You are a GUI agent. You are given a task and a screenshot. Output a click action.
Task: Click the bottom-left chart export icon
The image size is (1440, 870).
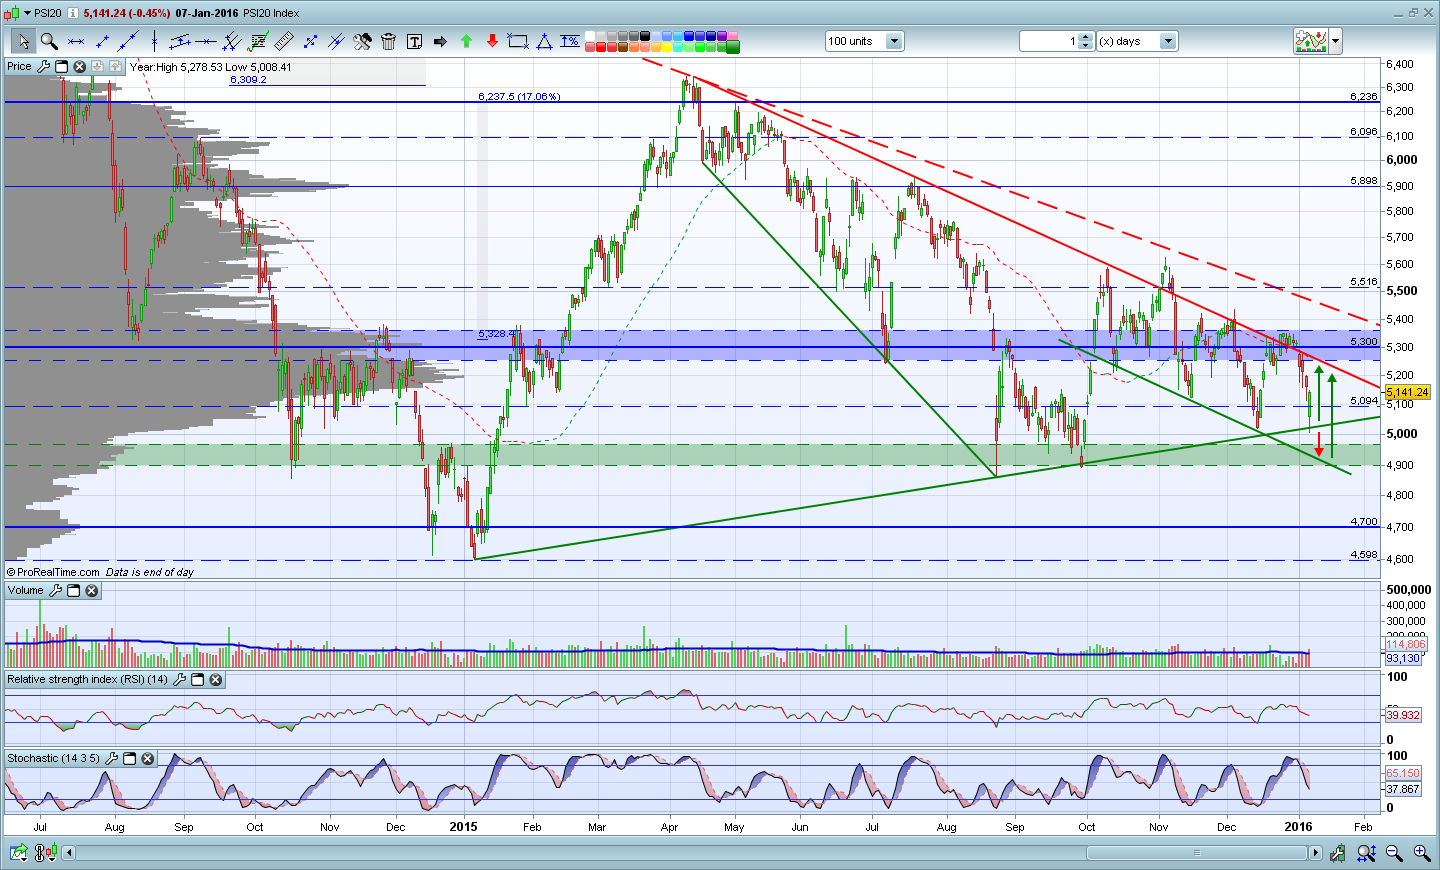point(18,853)
